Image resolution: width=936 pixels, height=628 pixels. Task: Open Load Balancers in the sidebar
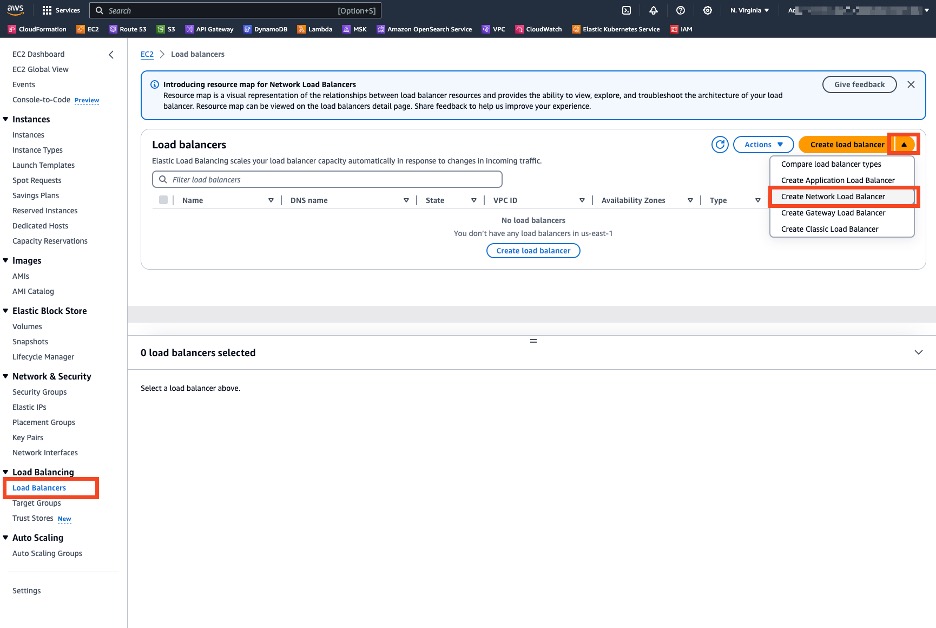(39, 488)
